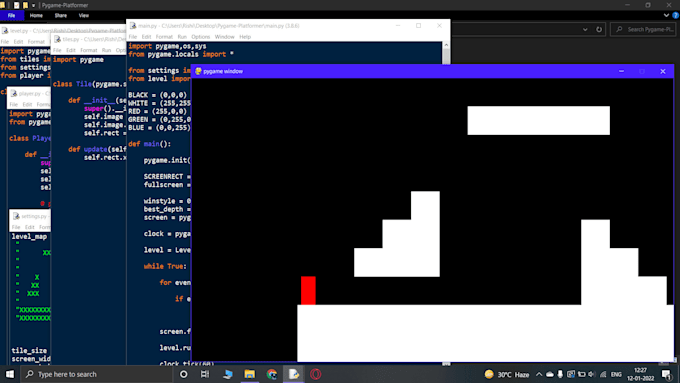This screenshot has height=383, width=680.
Task: Open File Explorer from the taskbar
Action: 250,374
